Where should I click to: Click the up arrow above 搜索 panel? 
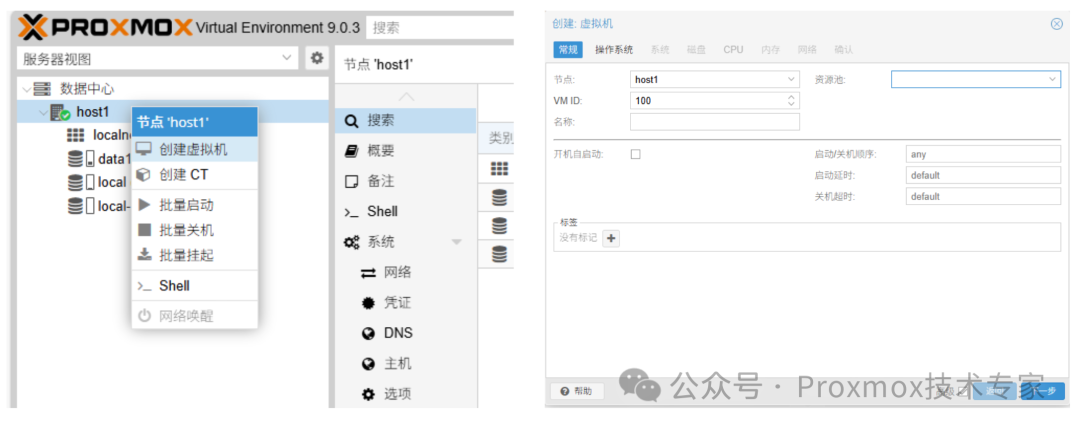(406, 96)
